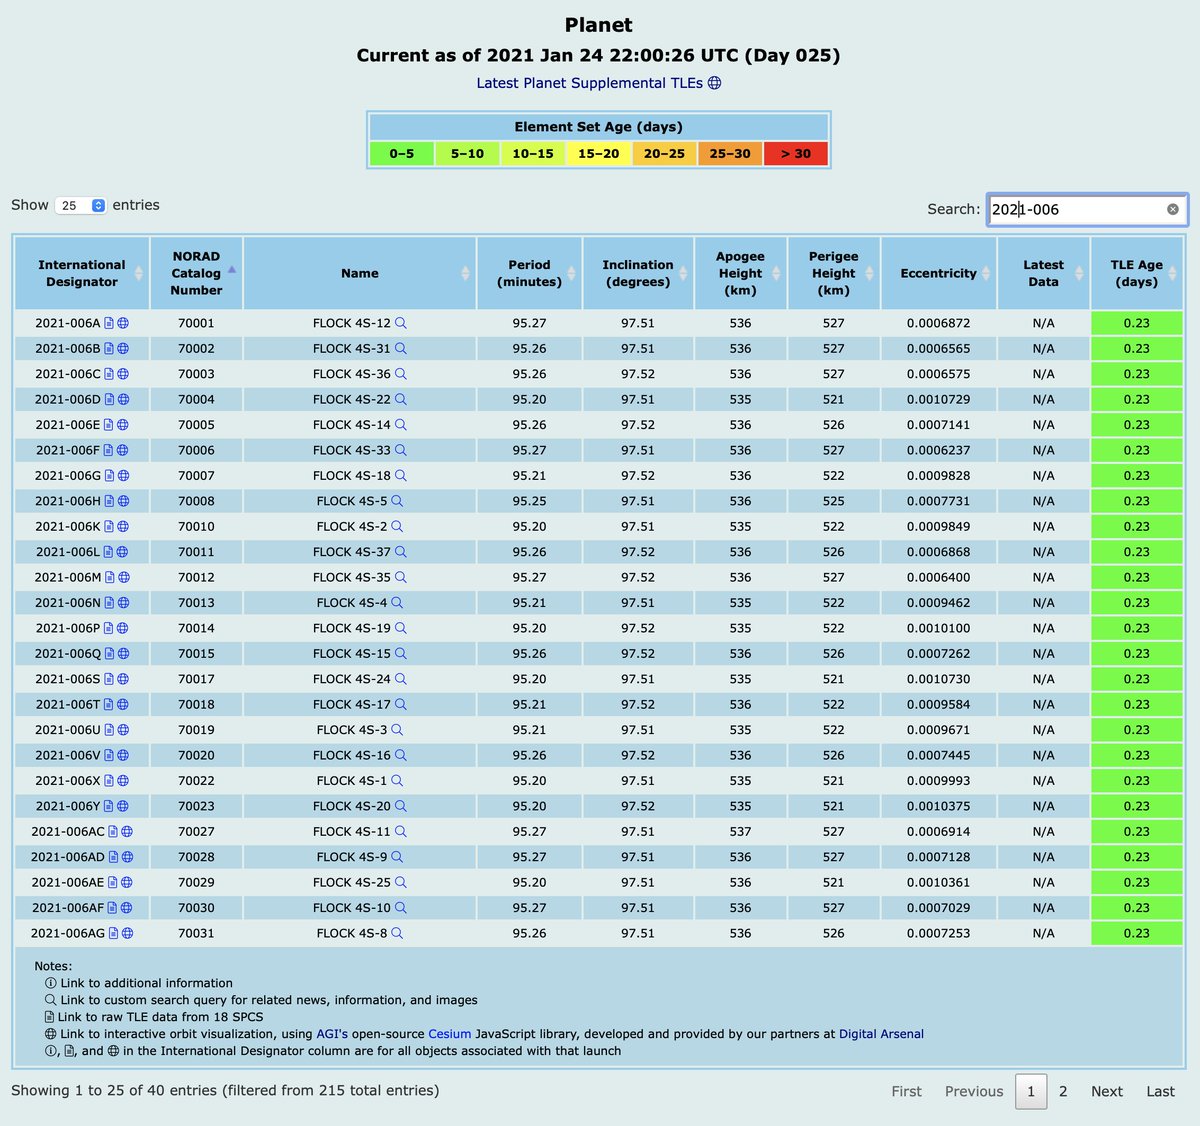Viewport: 1200px width, 1126px height.
Task: Click the magnifier next to FLOCK 4S-8
Action: pos(397,933)
